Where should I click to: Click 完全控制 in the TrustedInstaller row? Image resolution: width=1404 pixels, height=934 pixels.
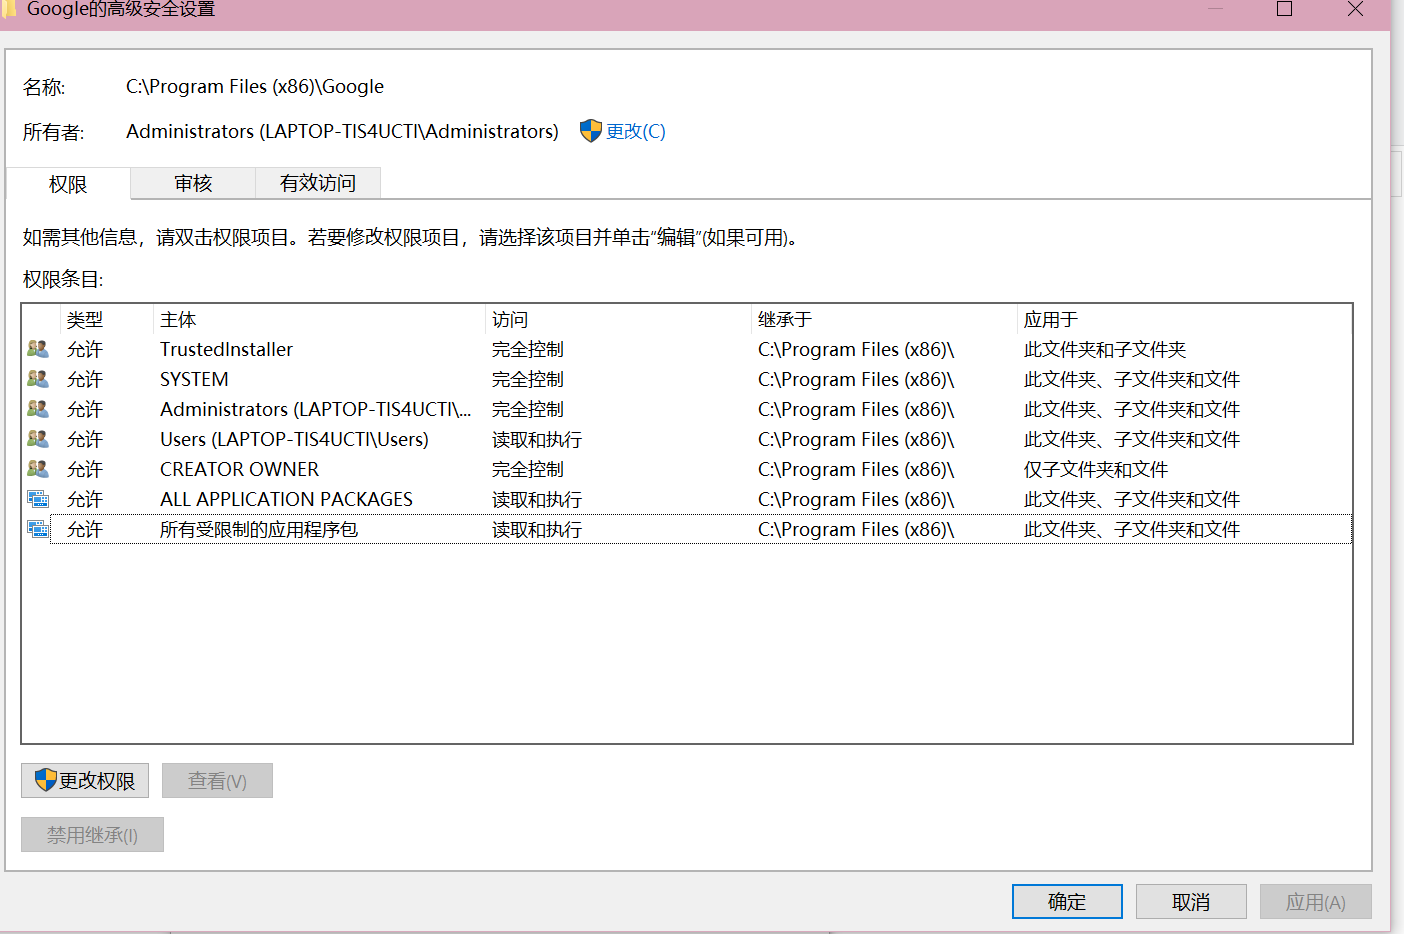[528, 349]
